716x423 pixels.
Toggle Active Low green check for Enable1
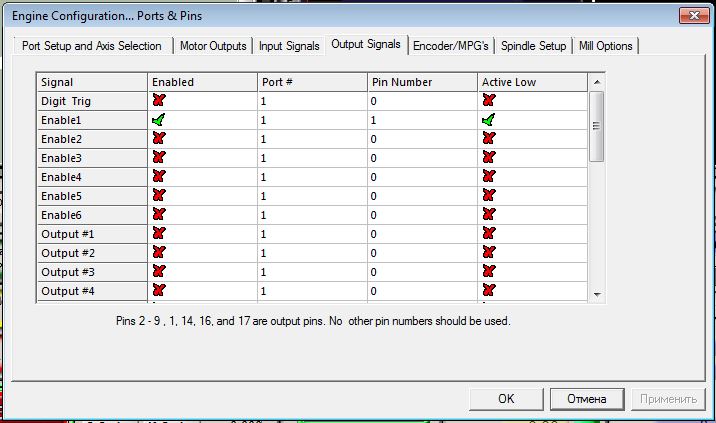pos(489,120)
